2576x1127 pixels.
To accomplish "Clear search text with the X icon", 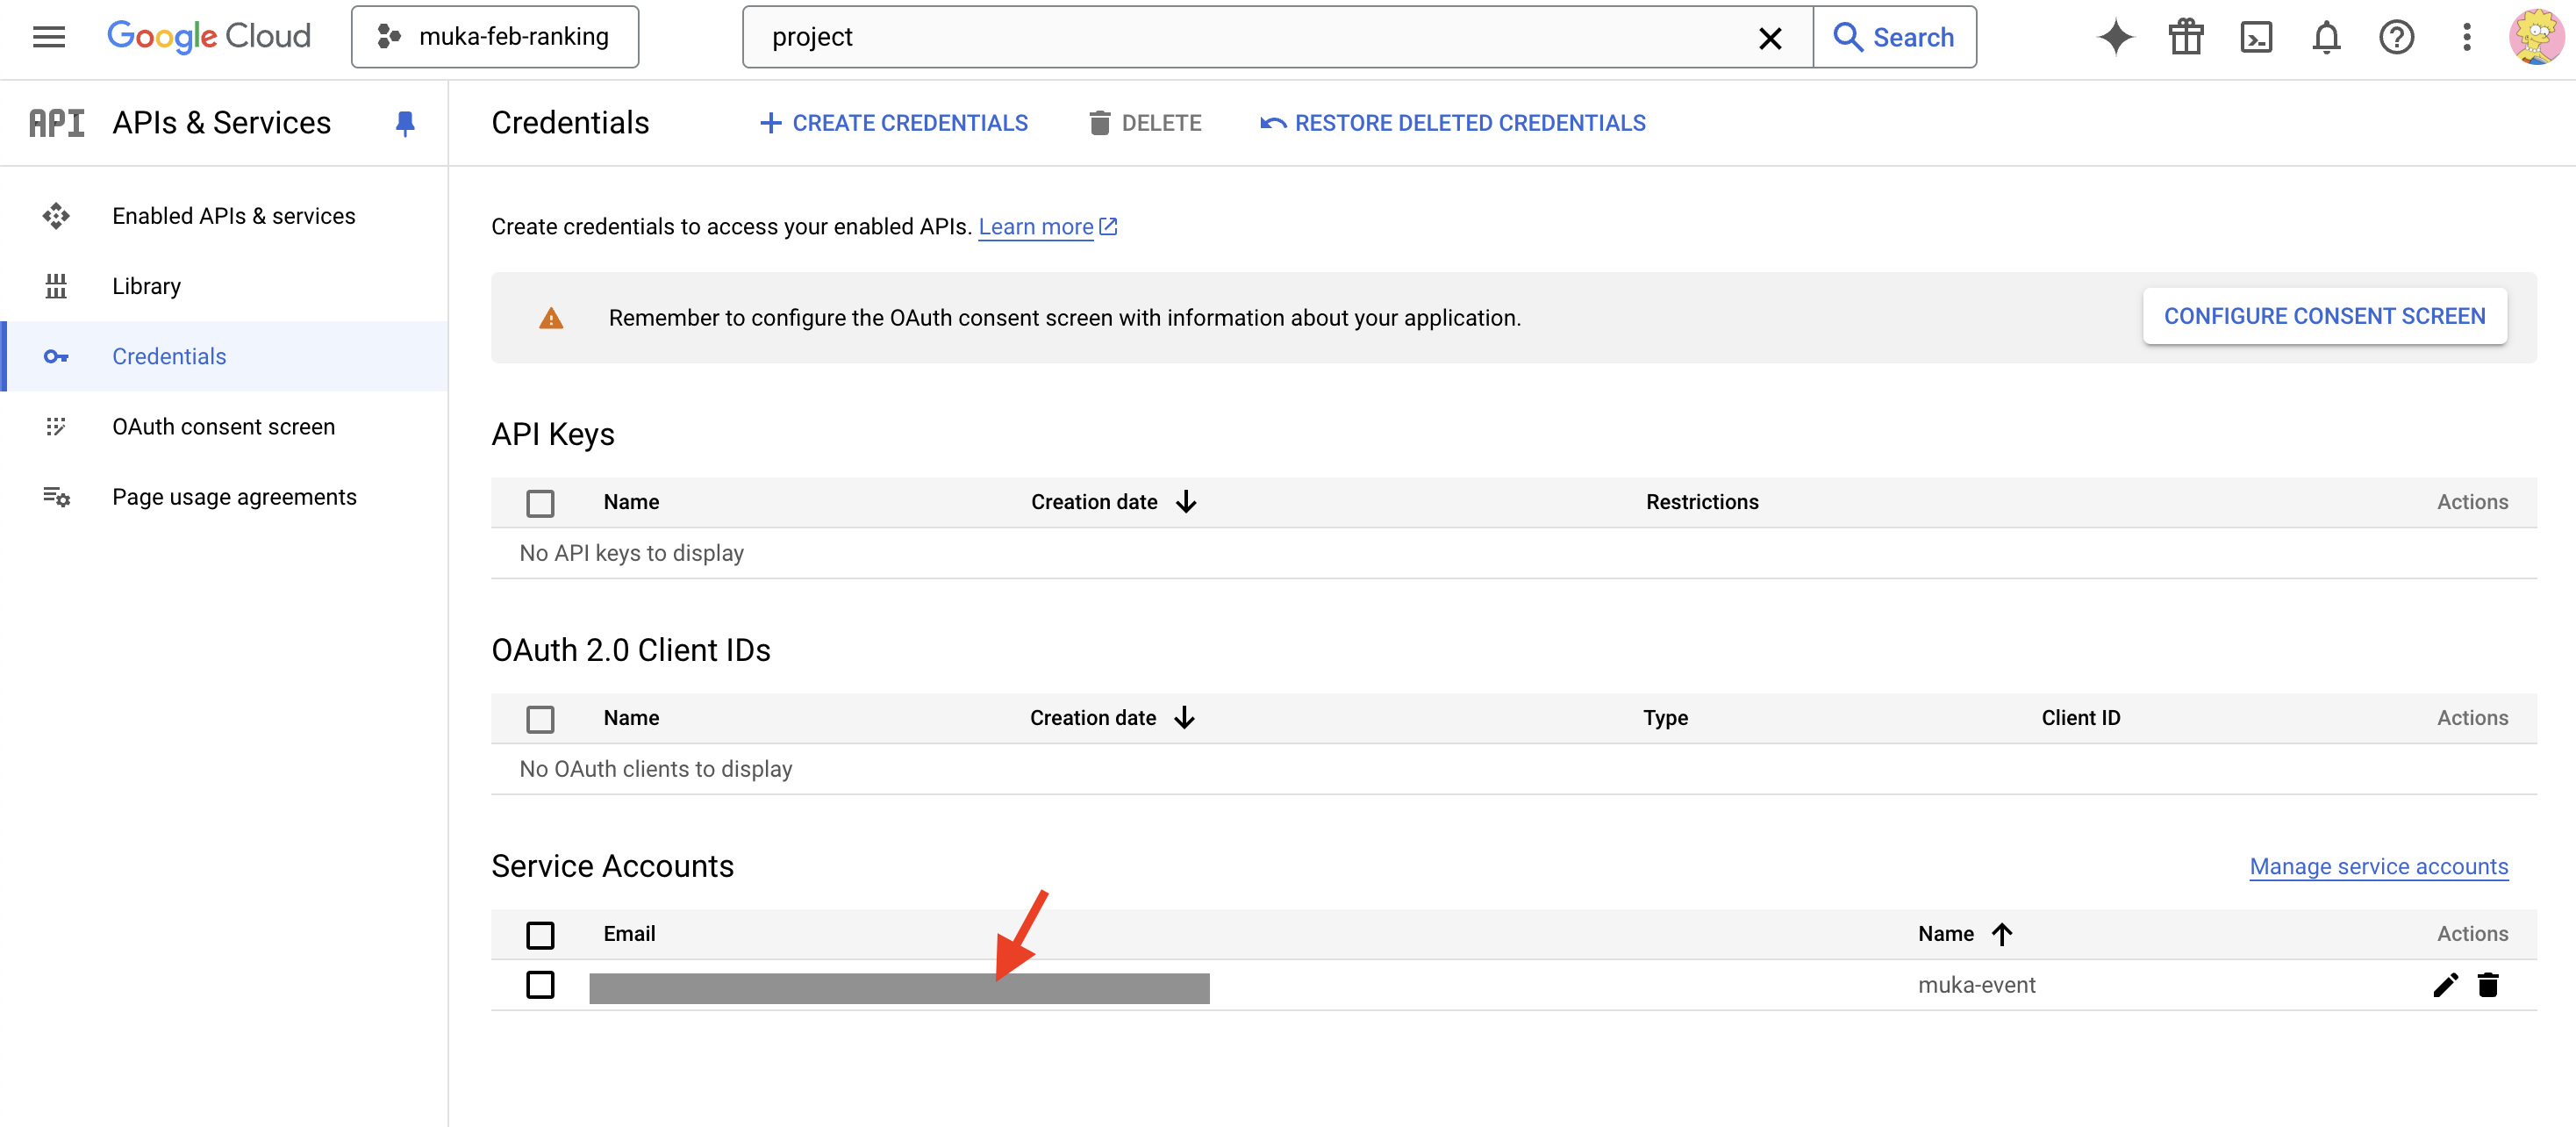I will click(1769, 38).
